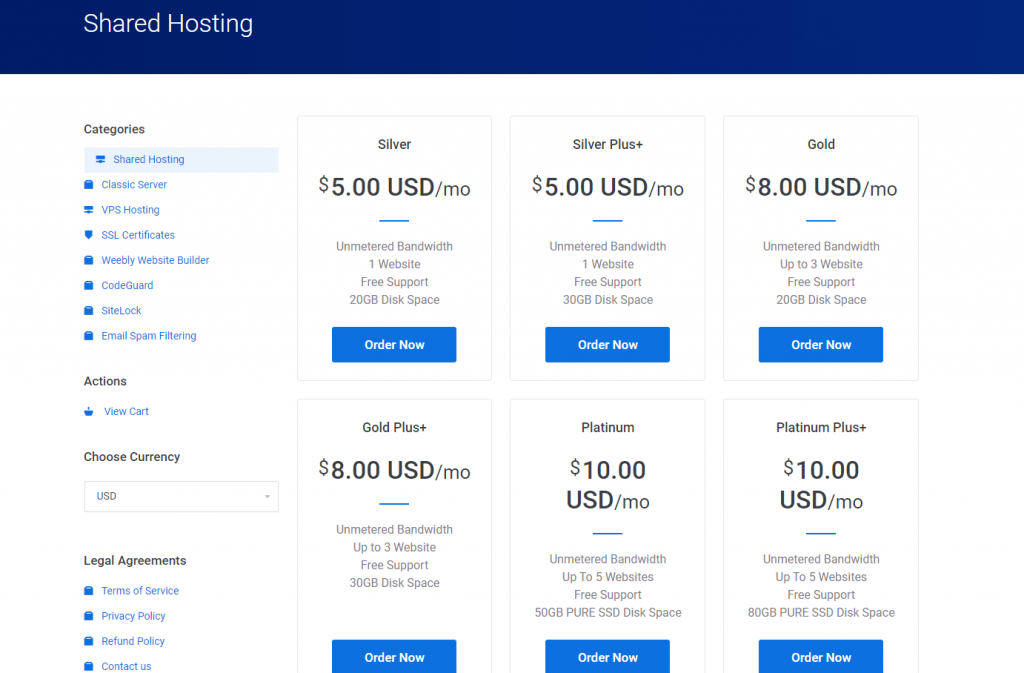The height and width of the screenshot is (673, 1024).
Task: Click the icon beside Weebly Website Builder
Action: point(89,260)
